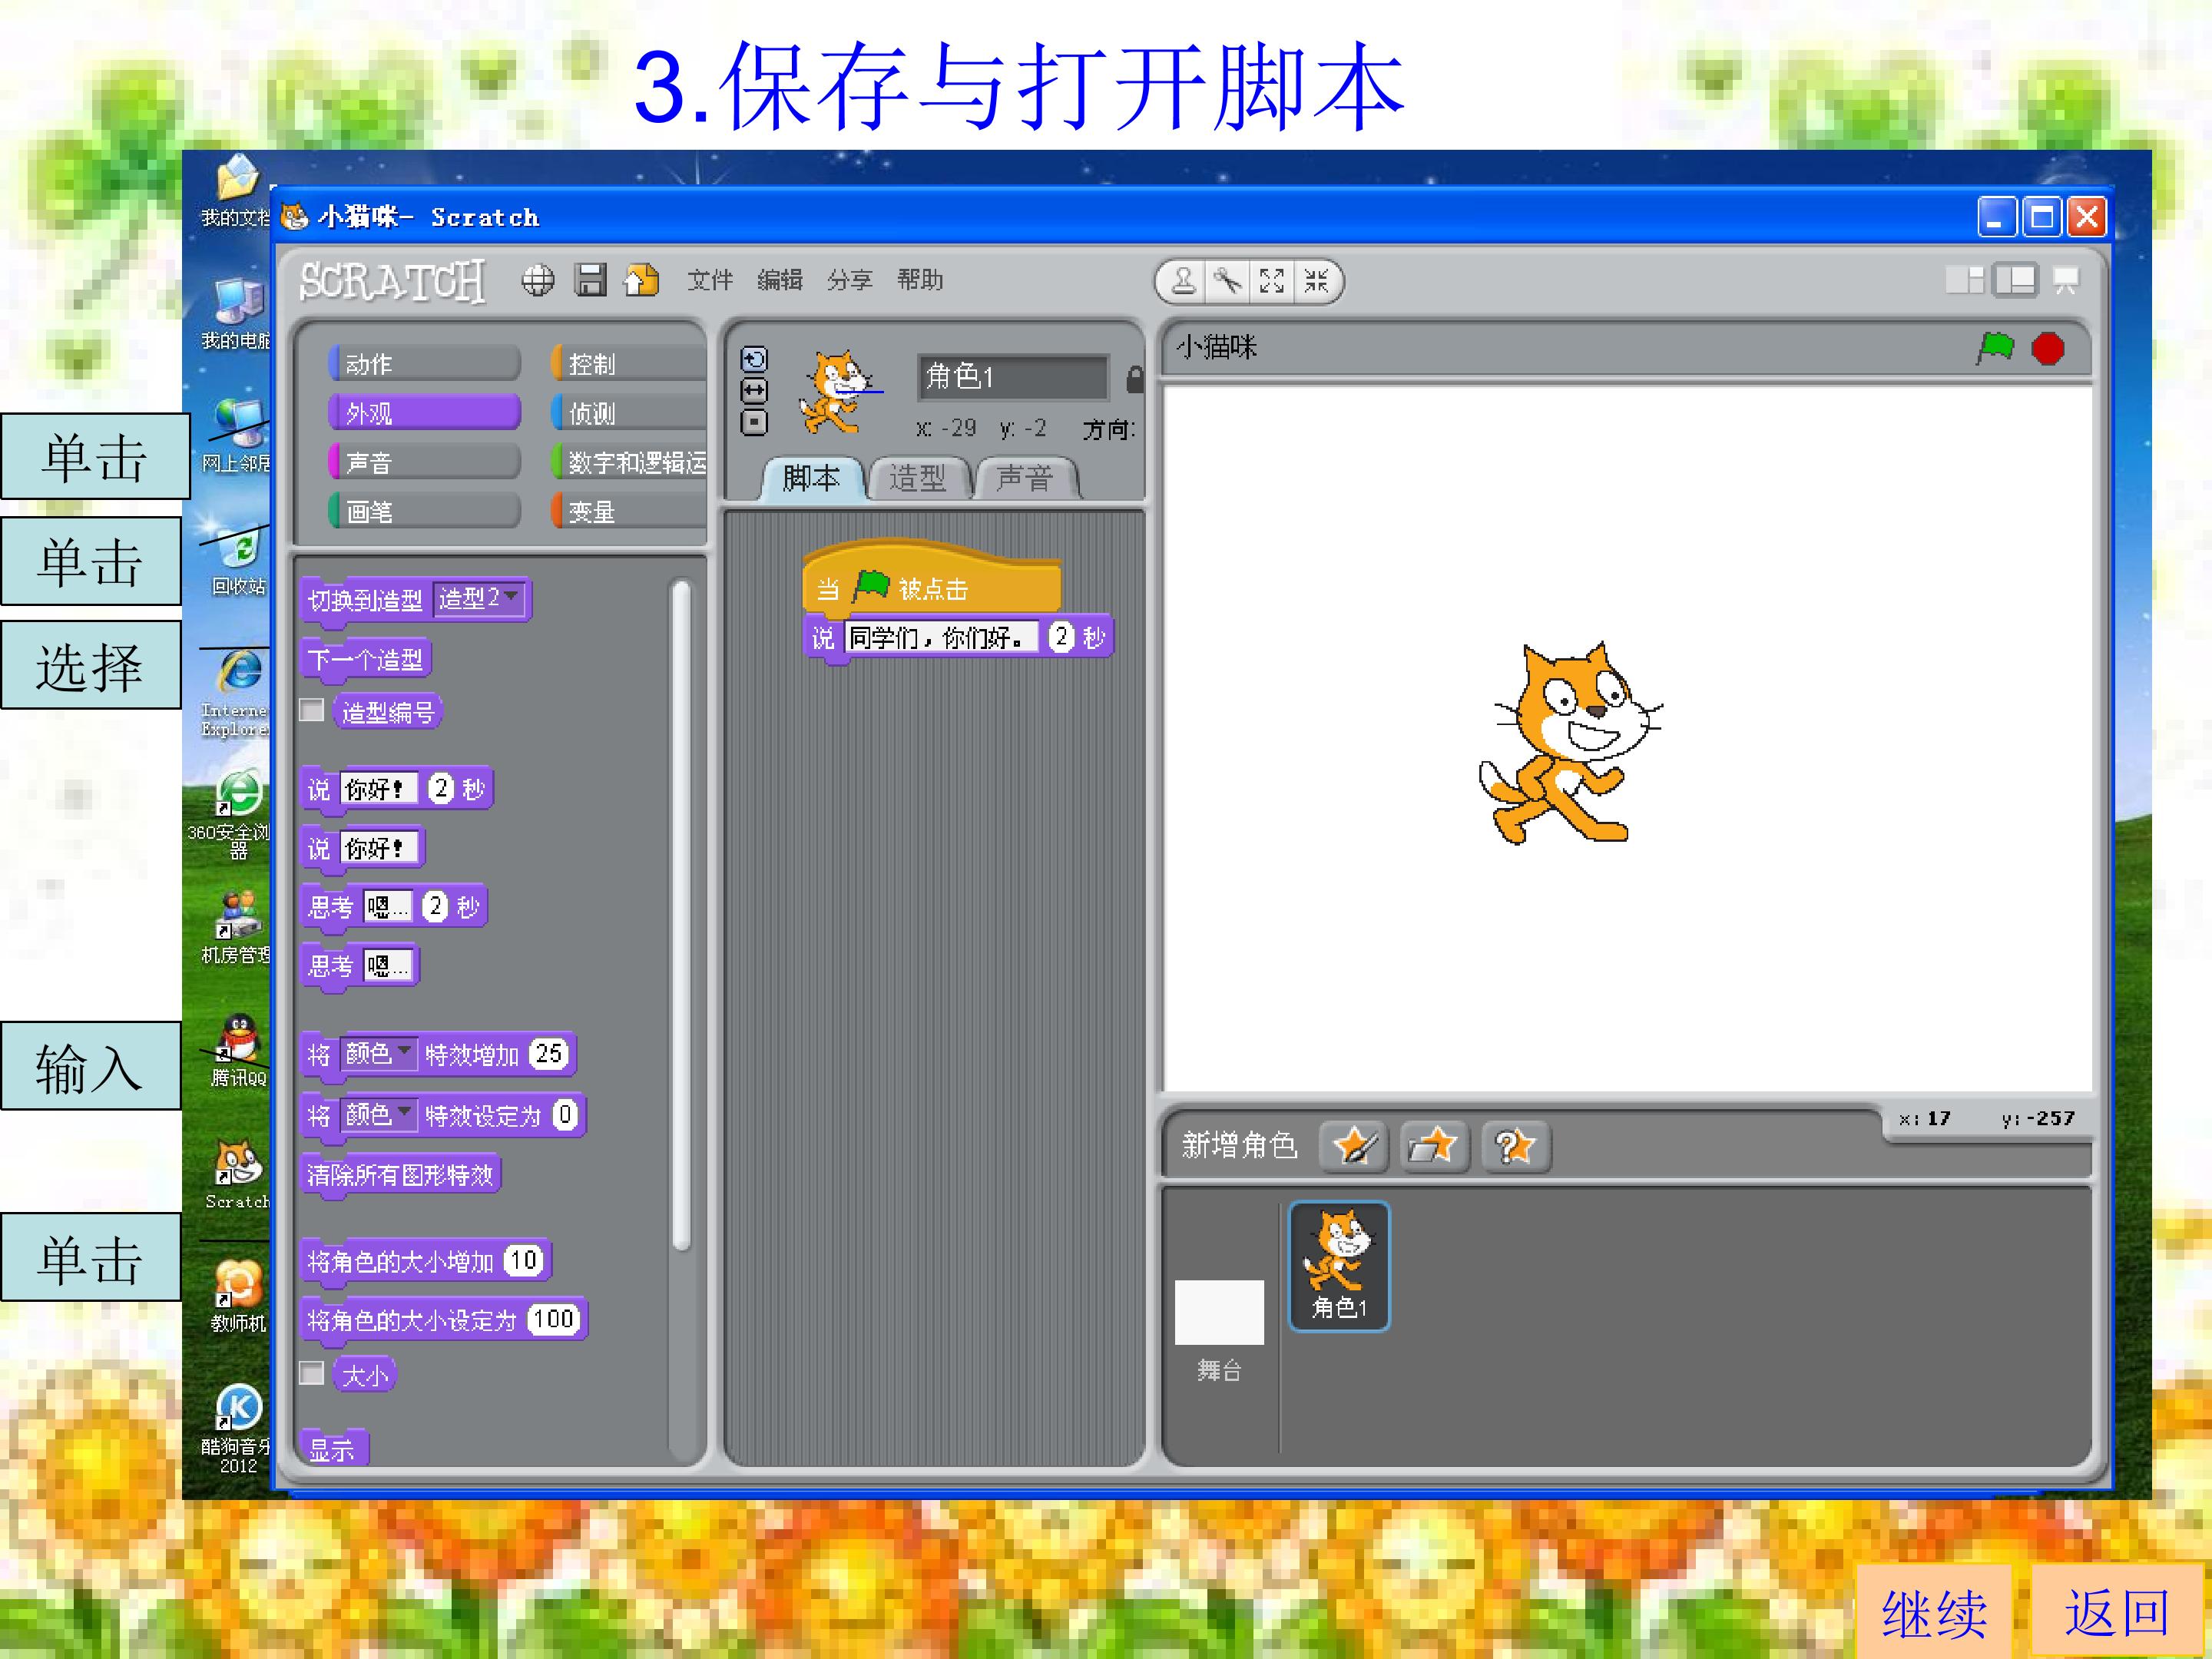
Task: Select the scissors delete tool
Action: (1227, 281)
